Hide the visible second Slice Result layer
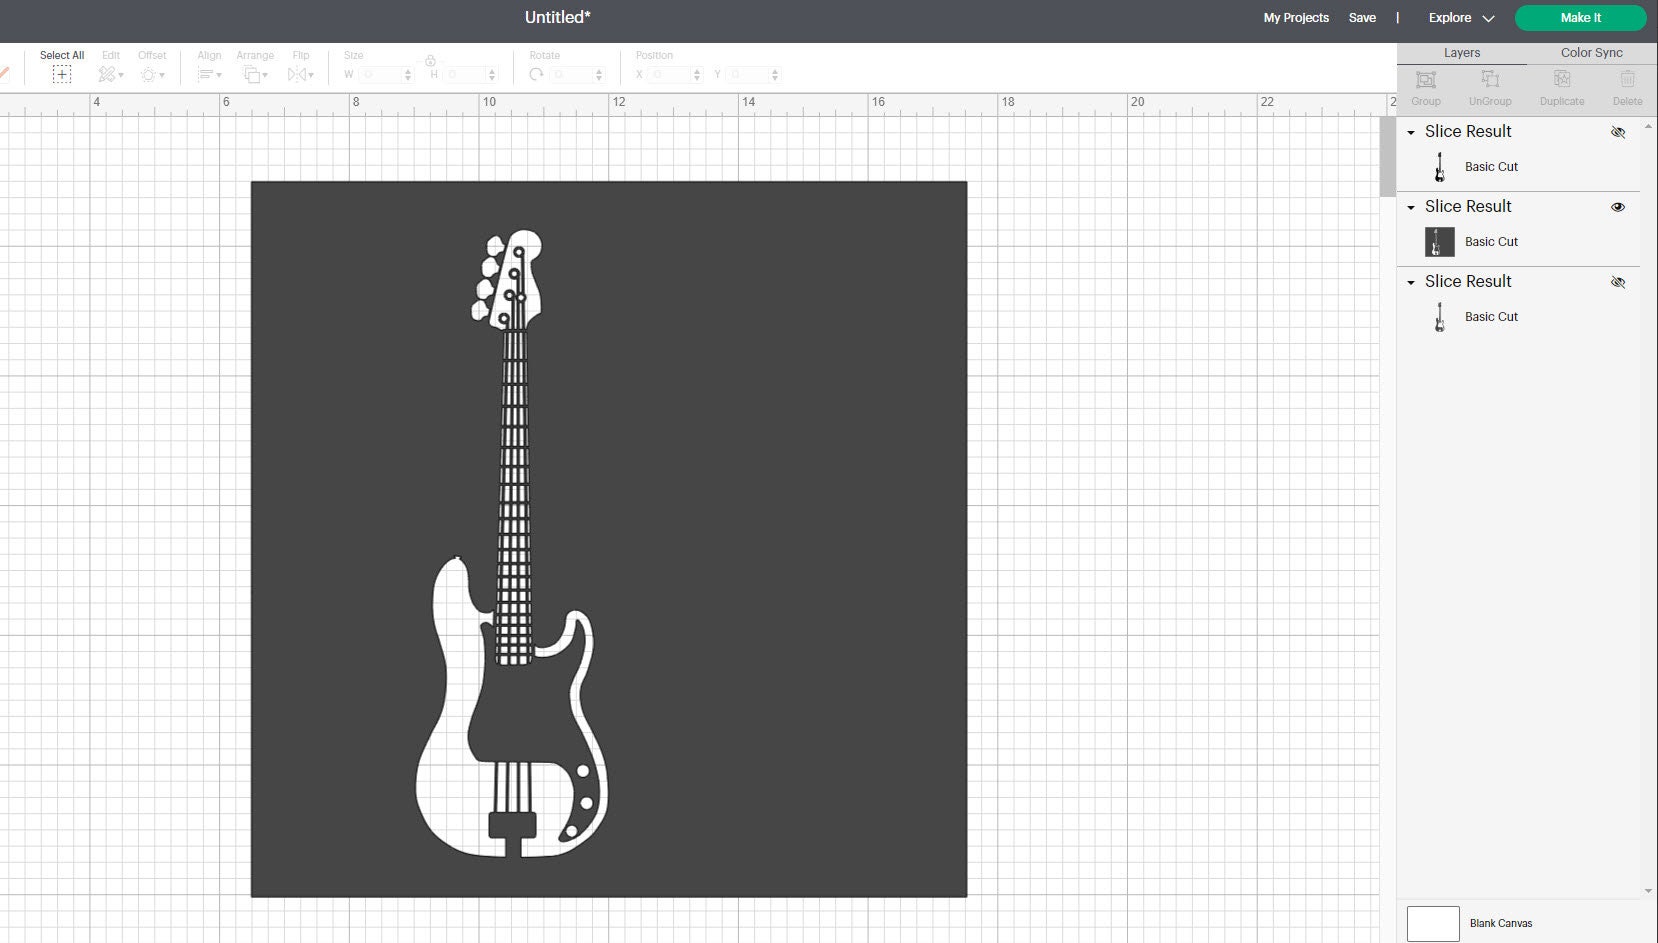 coord(1618,207)
